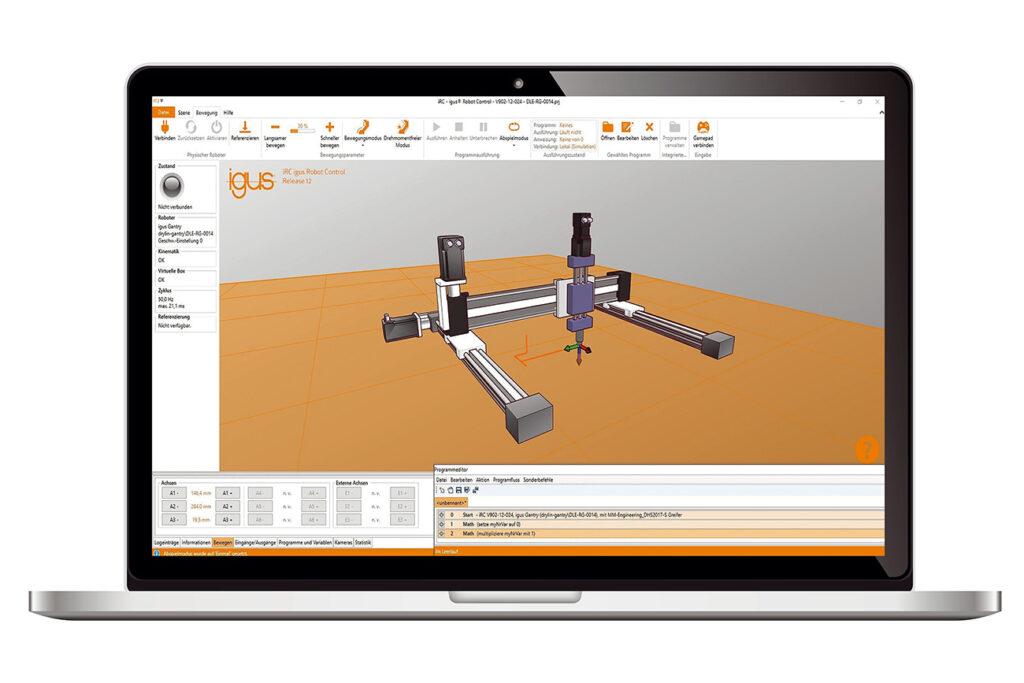Click the save disk icon in the Programmeditor toolbar
1024x683 pixels.
[459, 490]
